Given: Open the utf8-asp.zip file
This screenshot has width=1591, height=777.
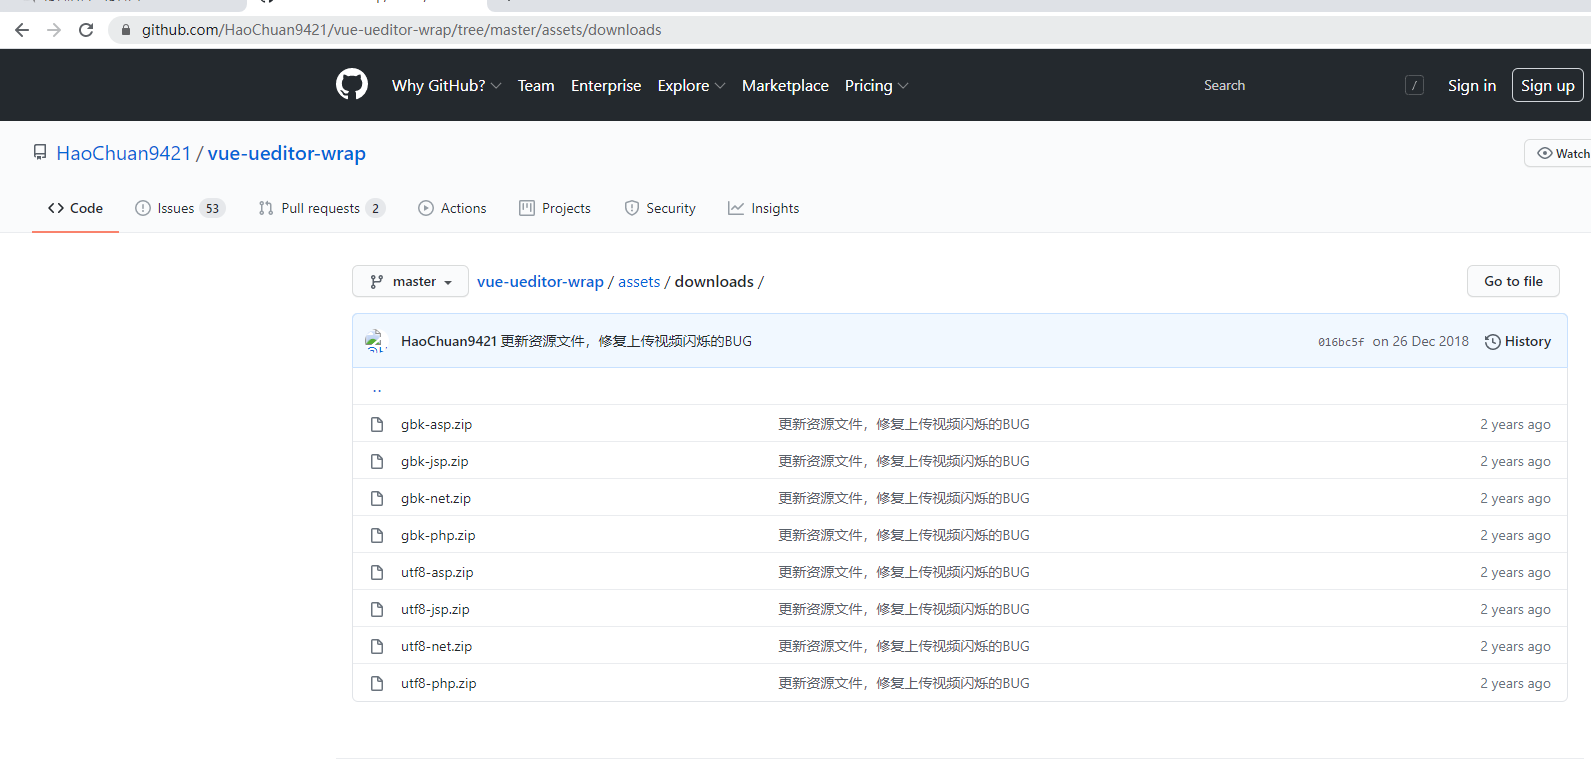Looking at the screenshot, I should (x=437, y=572).
